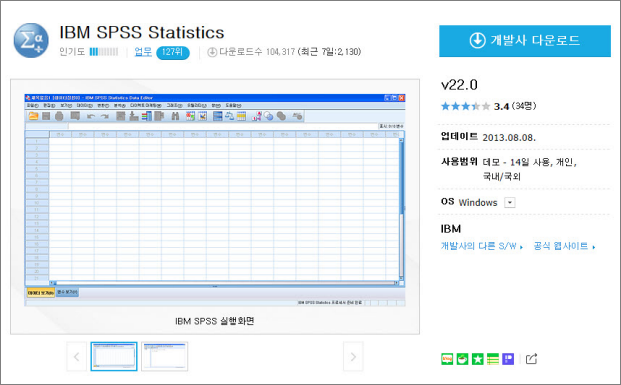
Task: Switch to the 데이터 보기 tab
Action: pyautogui.click(x=41, y=293)
